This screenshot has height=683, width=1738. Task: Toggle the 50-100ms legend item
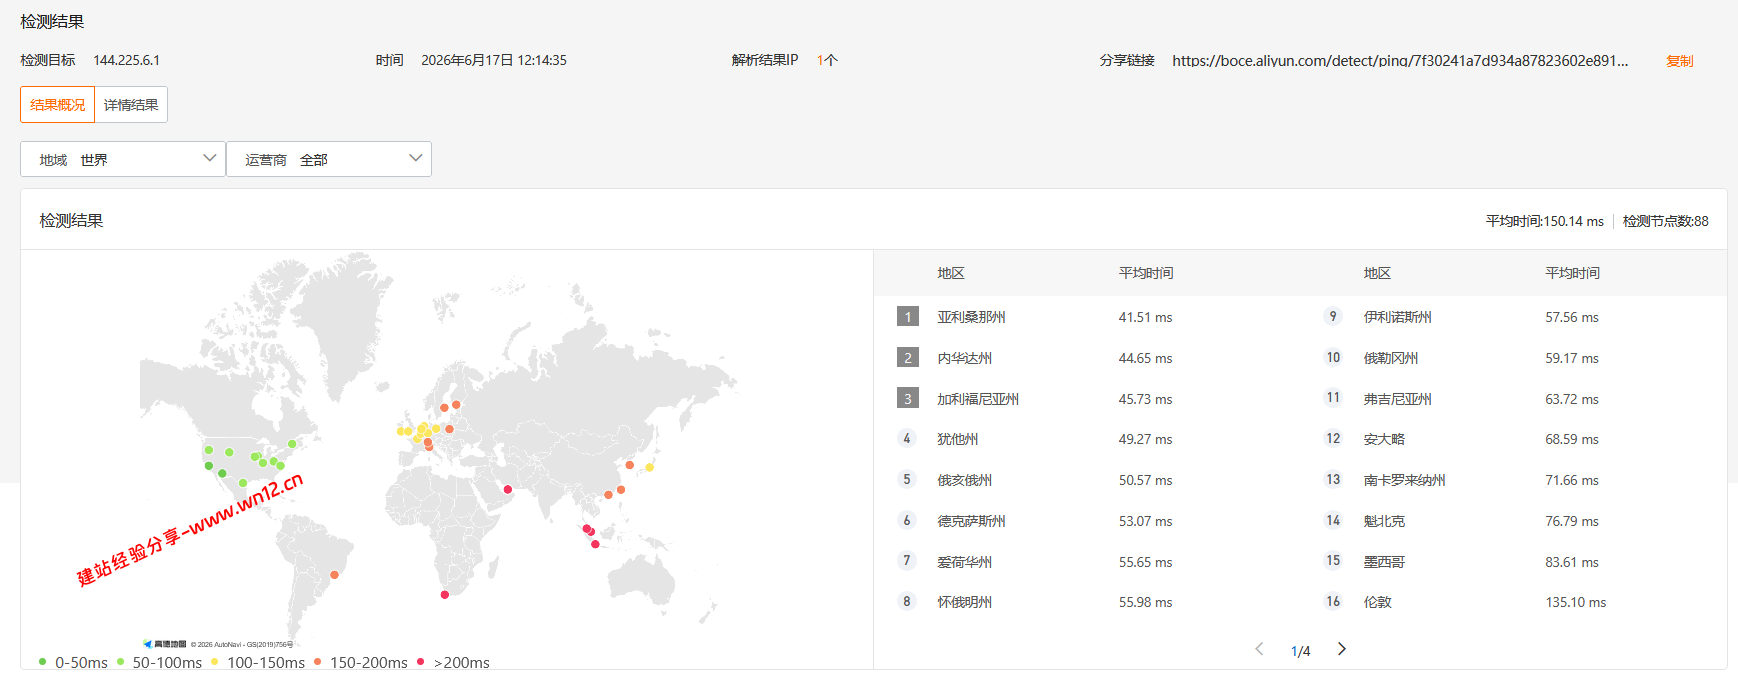tap(160, 662)
